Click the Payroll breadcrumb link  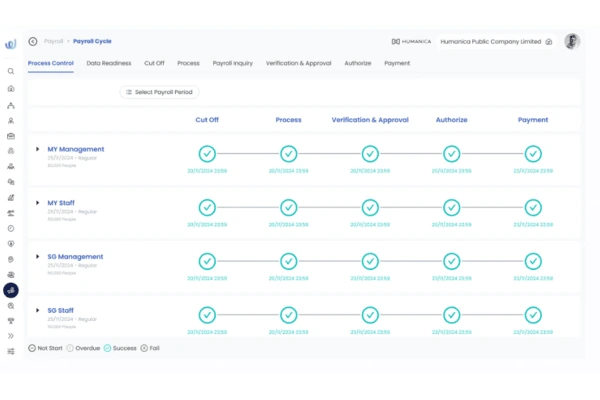53,42
